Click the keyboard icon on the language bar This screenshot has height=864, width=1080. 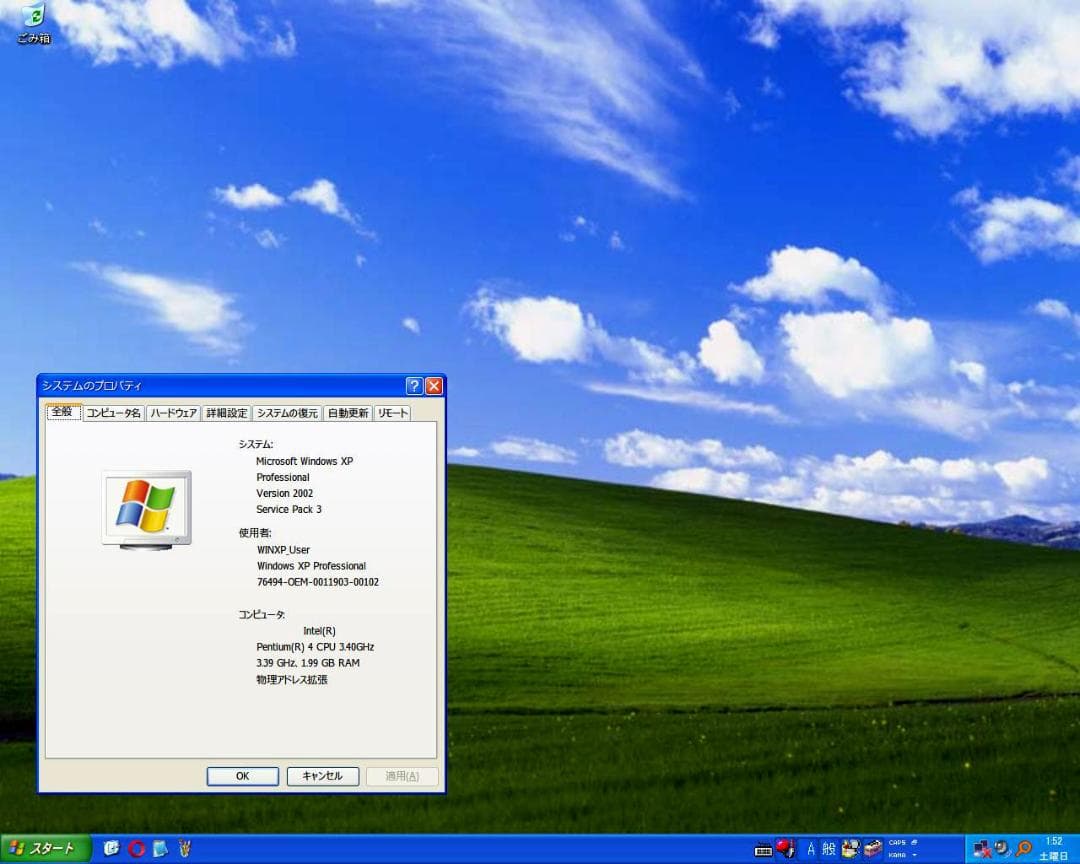(x=763, y=849)
